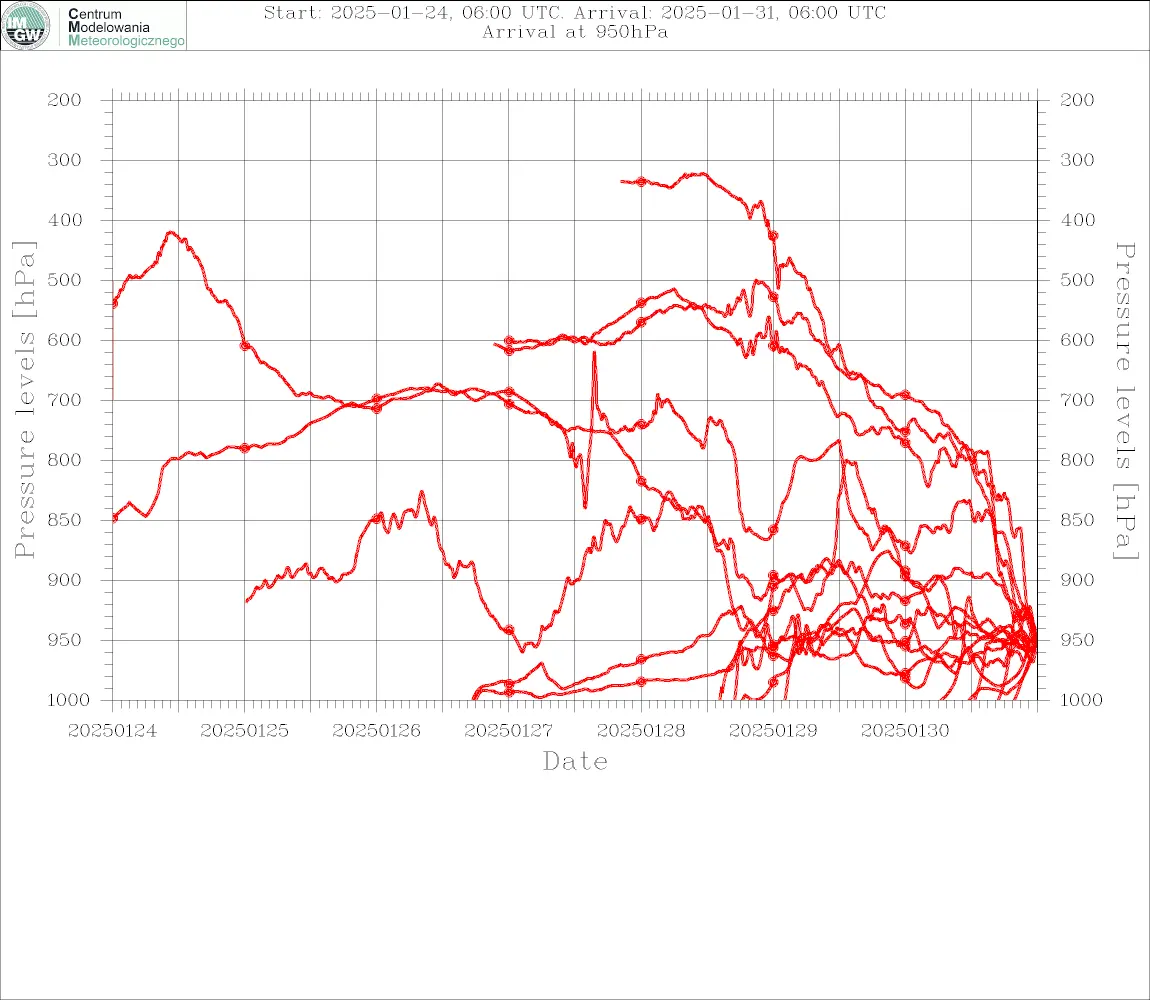Click the right axis 200 label
Image resolution: width=1150 pixels, height=1000 pixels.
pos(1077,100)
